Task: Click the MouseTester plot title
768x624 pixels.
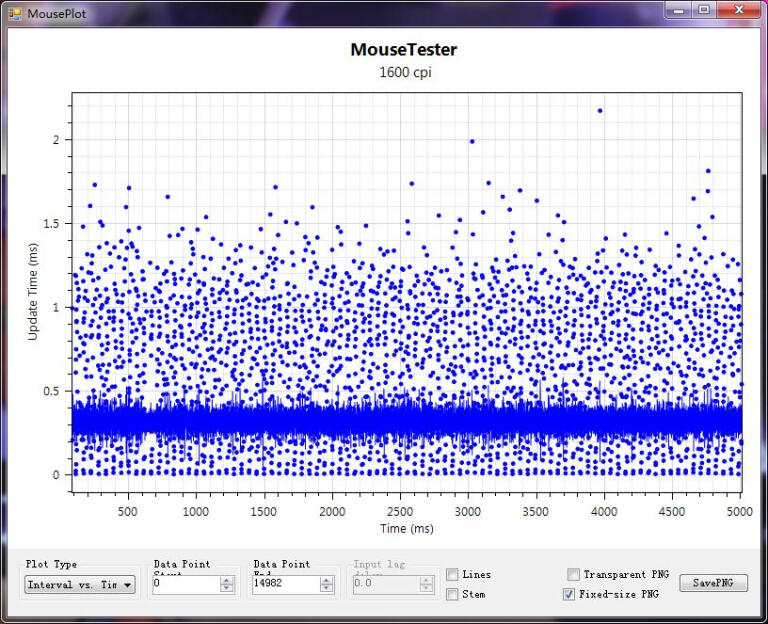Action: click(404, 49)
